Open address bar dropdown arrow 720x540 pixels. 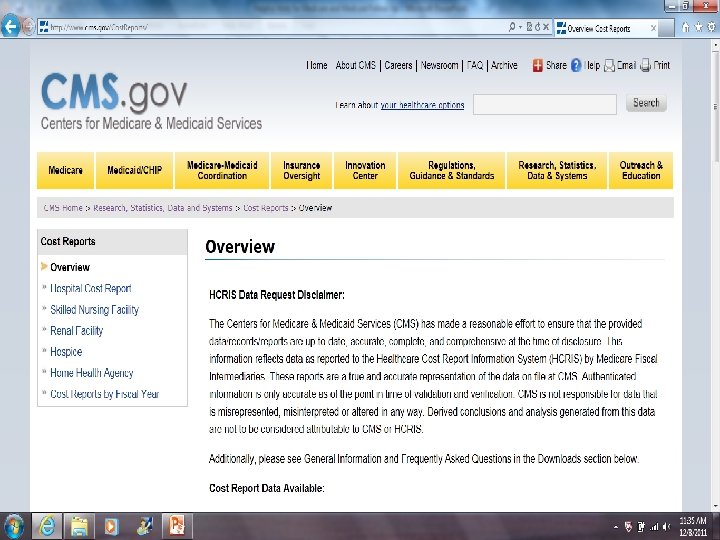(x=520, y=27)
